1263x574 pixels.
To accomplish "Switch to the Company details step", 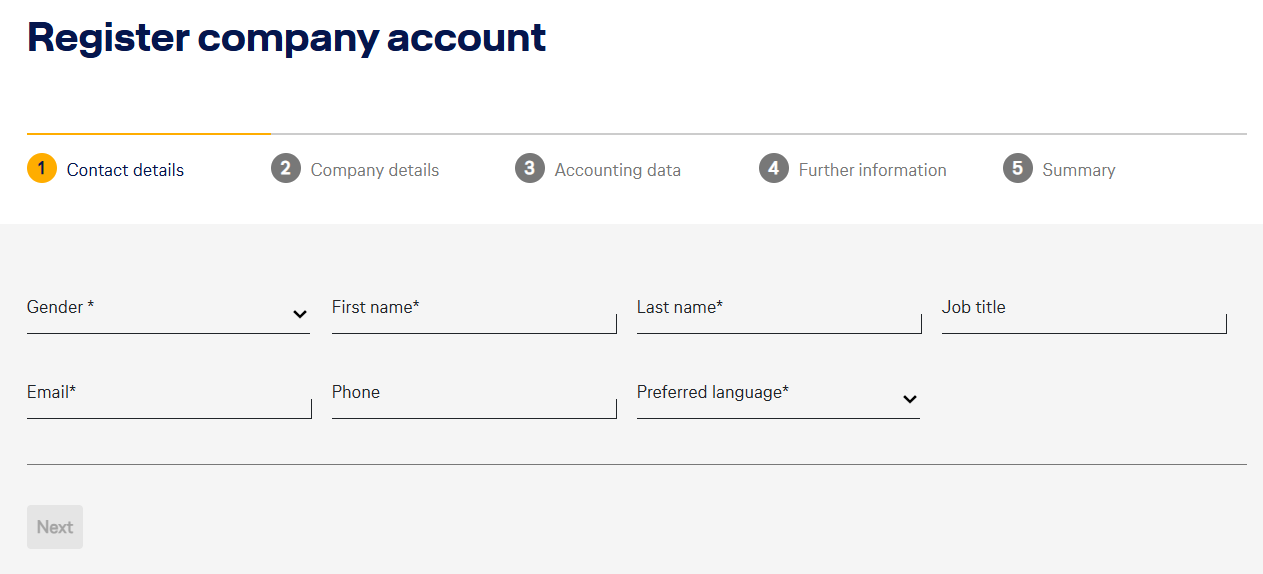I will pyautogui.click(x=374, y=170).
